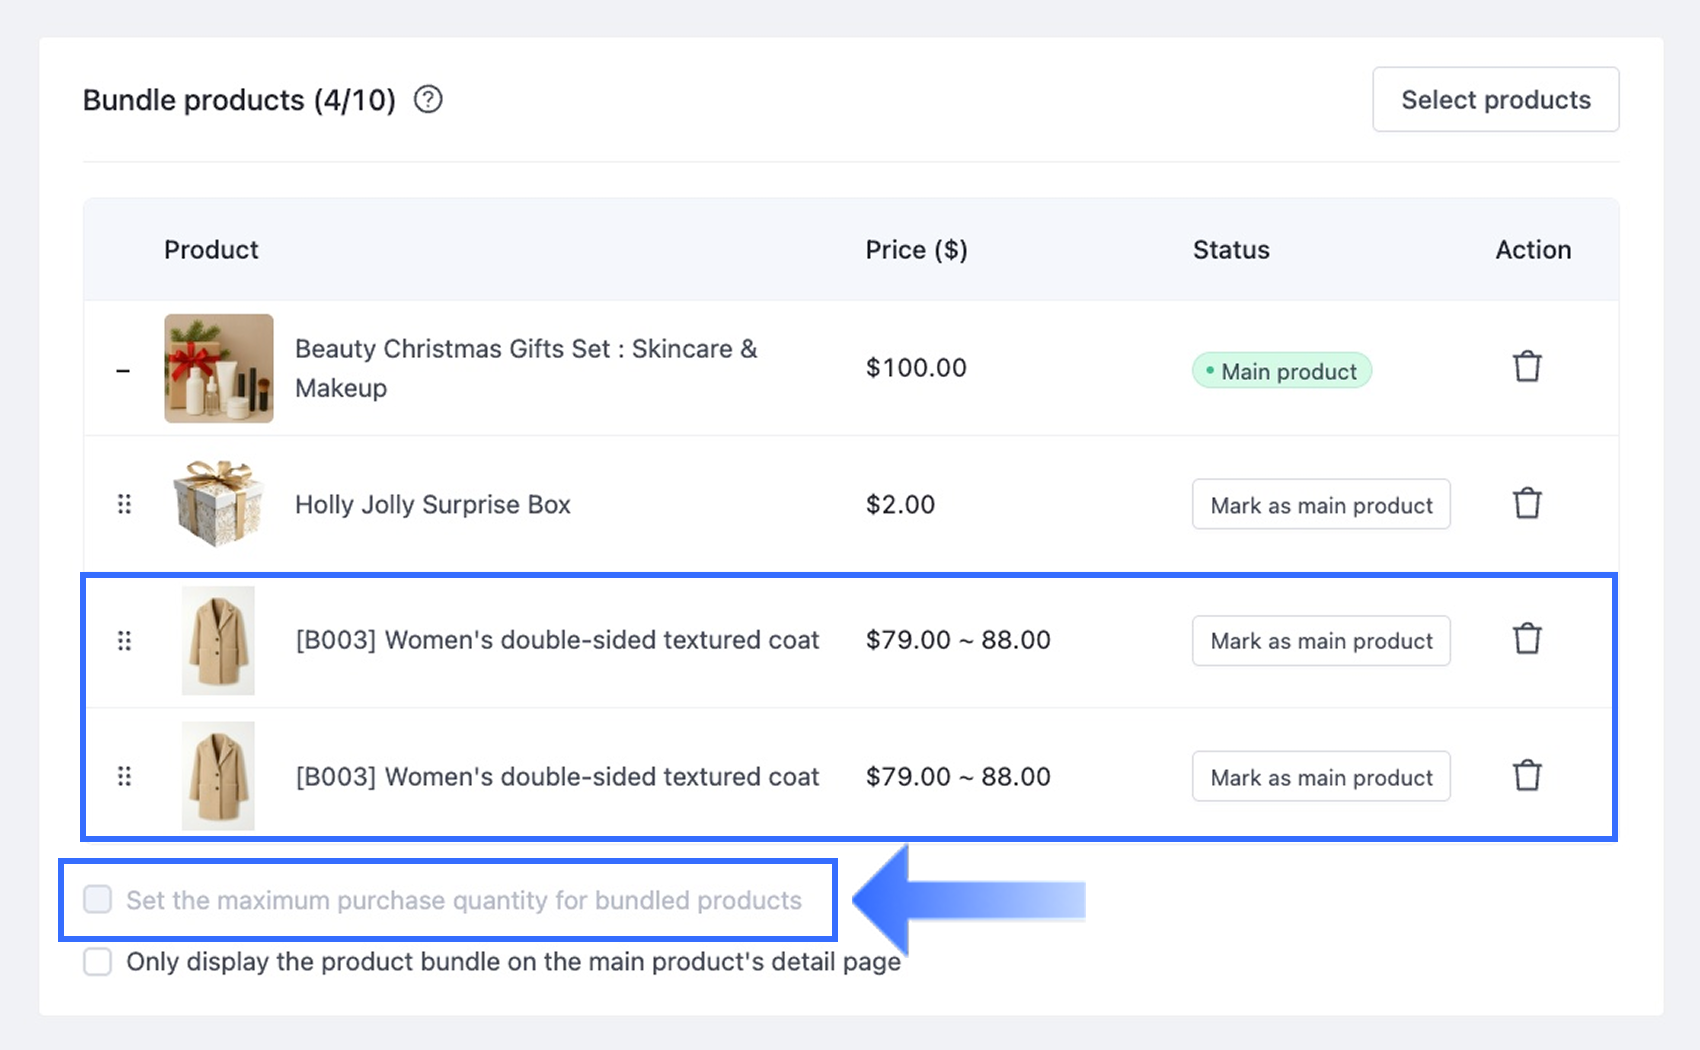
Task: Click the drag handle of the upper coat row
Action: click(x=124, y=641)
